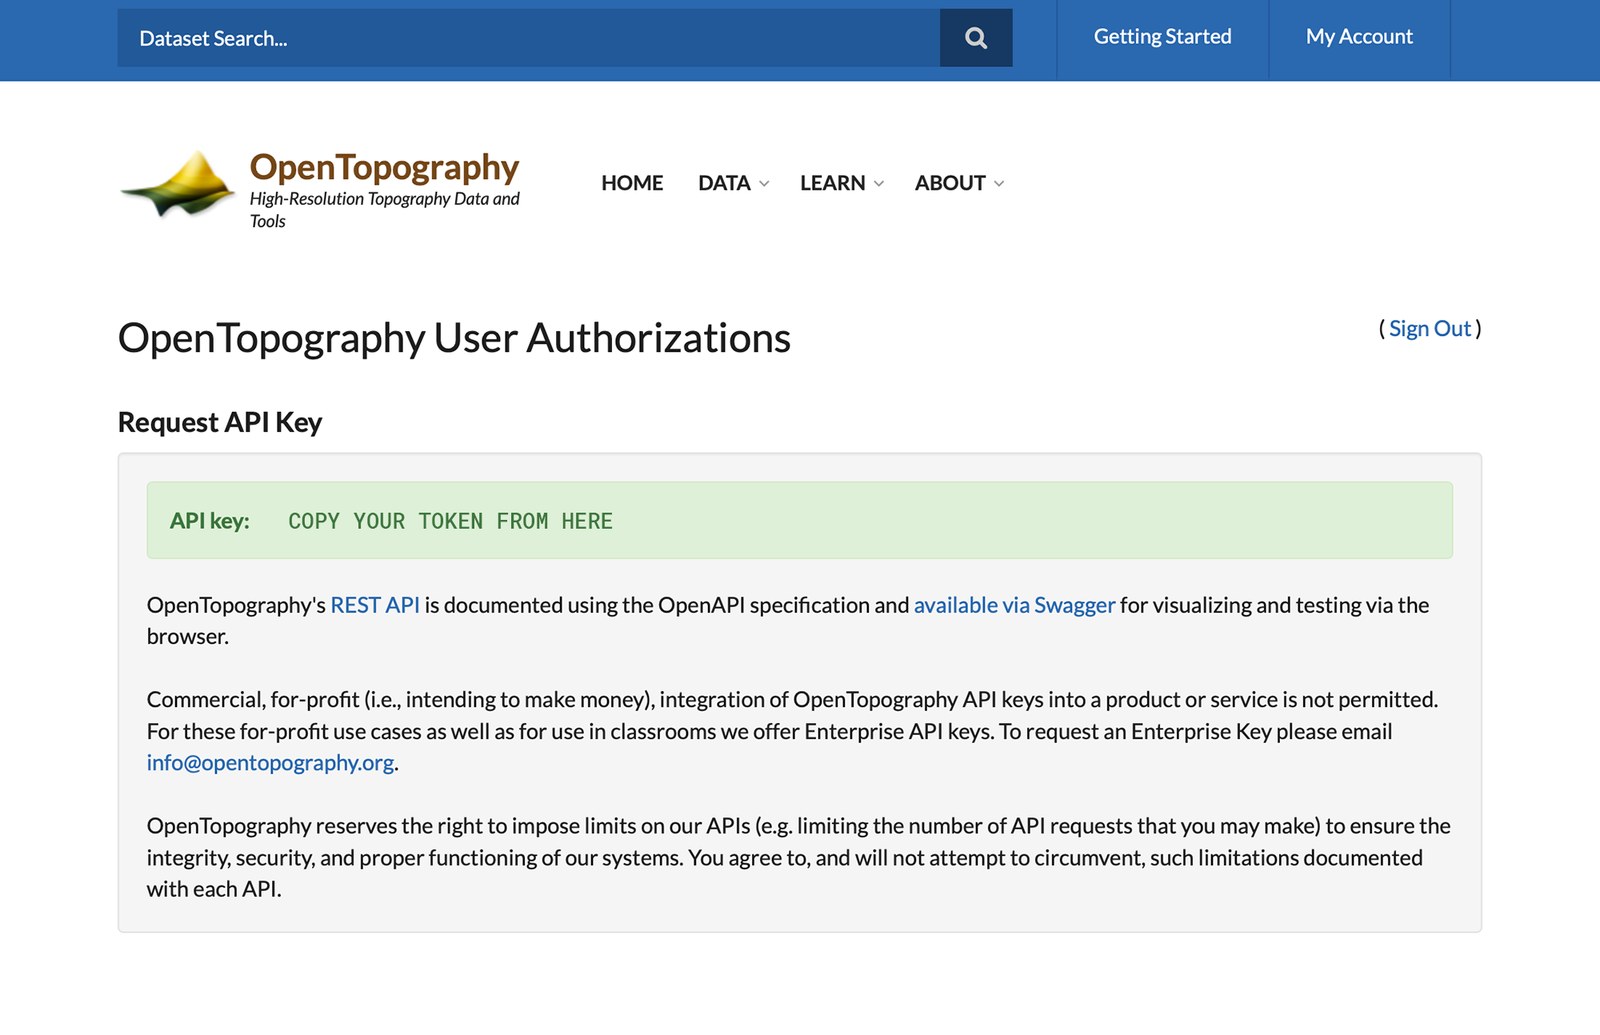Focus the Dataset Search field
Image resolution: width=1600 pixels, height=1035 pixels.
point(529,38)
